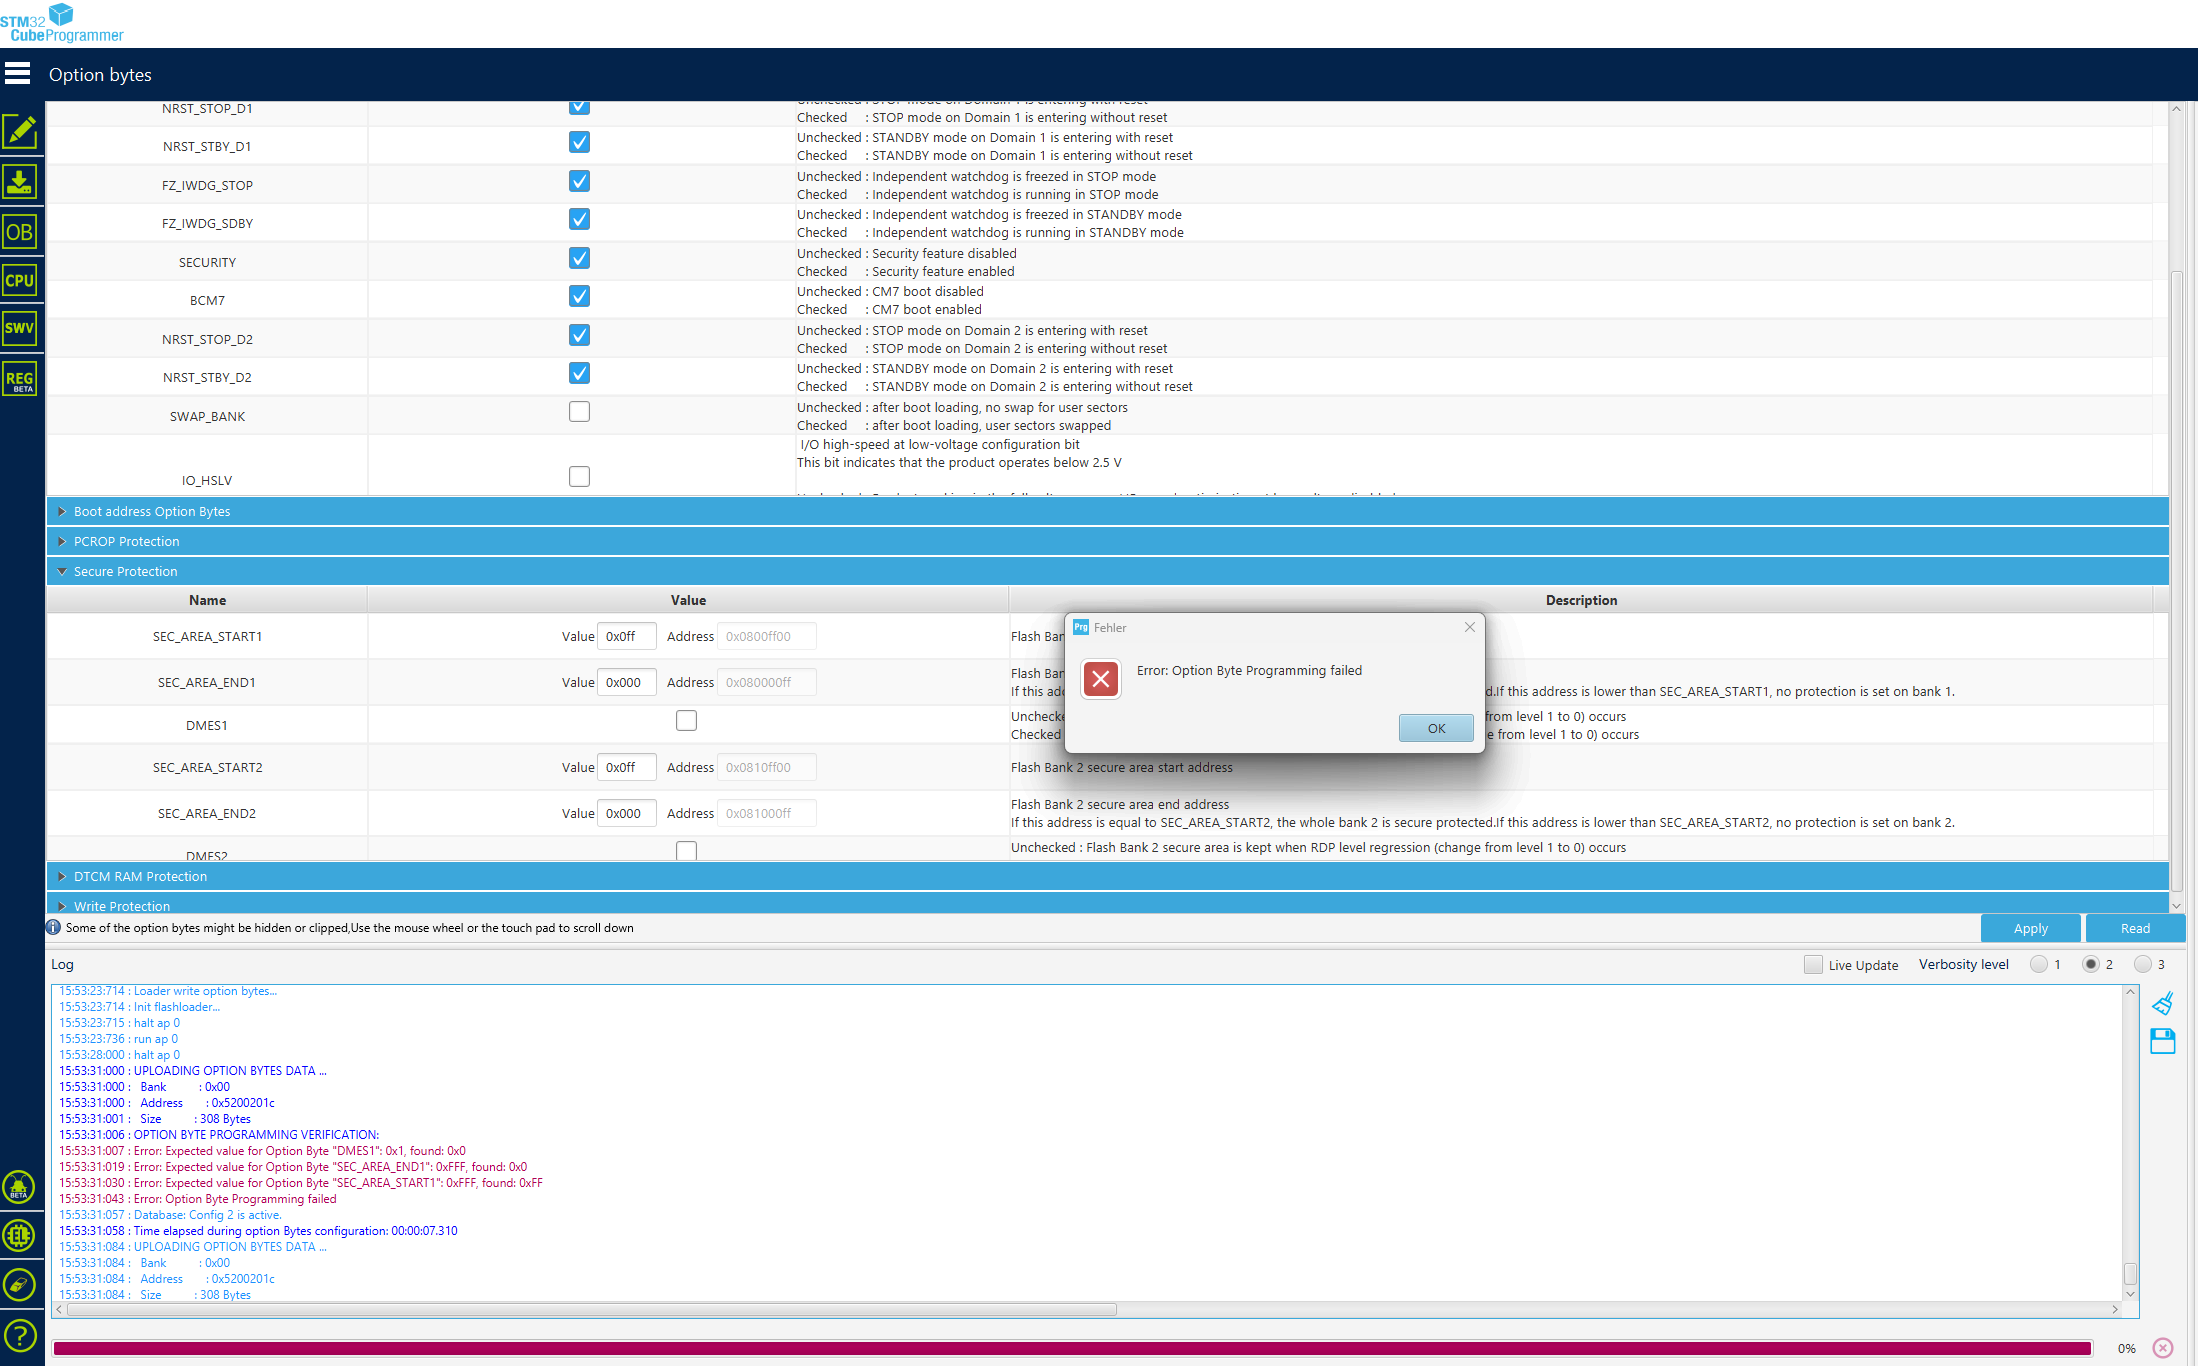The height and width of the screenshot is (1366, 2198).
Task: Open the OB option bytes panel
Action: pyautogui.click(x=20, y=231)
